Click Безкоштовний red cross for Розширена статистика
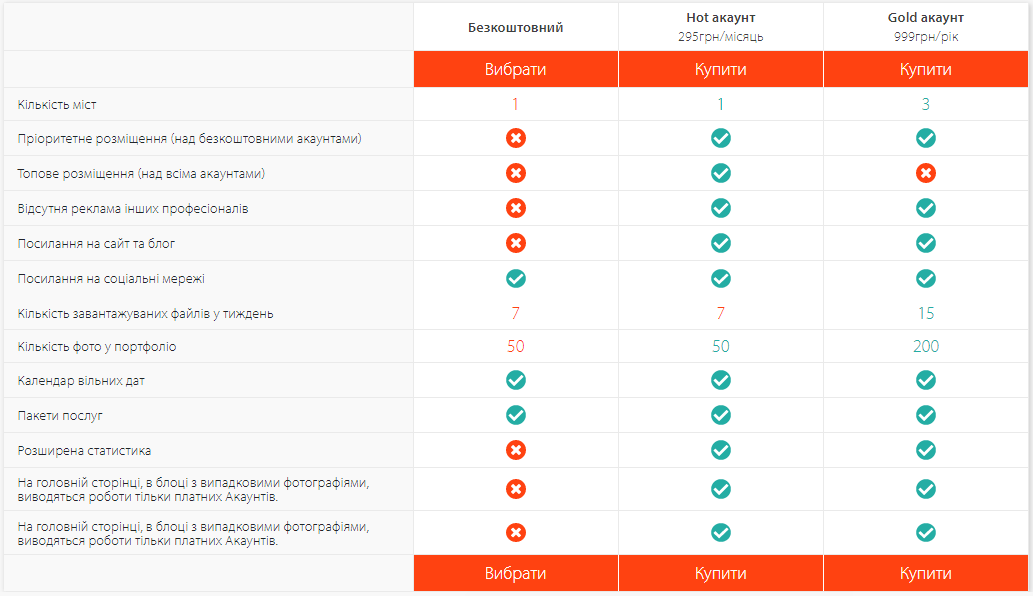 516,450
